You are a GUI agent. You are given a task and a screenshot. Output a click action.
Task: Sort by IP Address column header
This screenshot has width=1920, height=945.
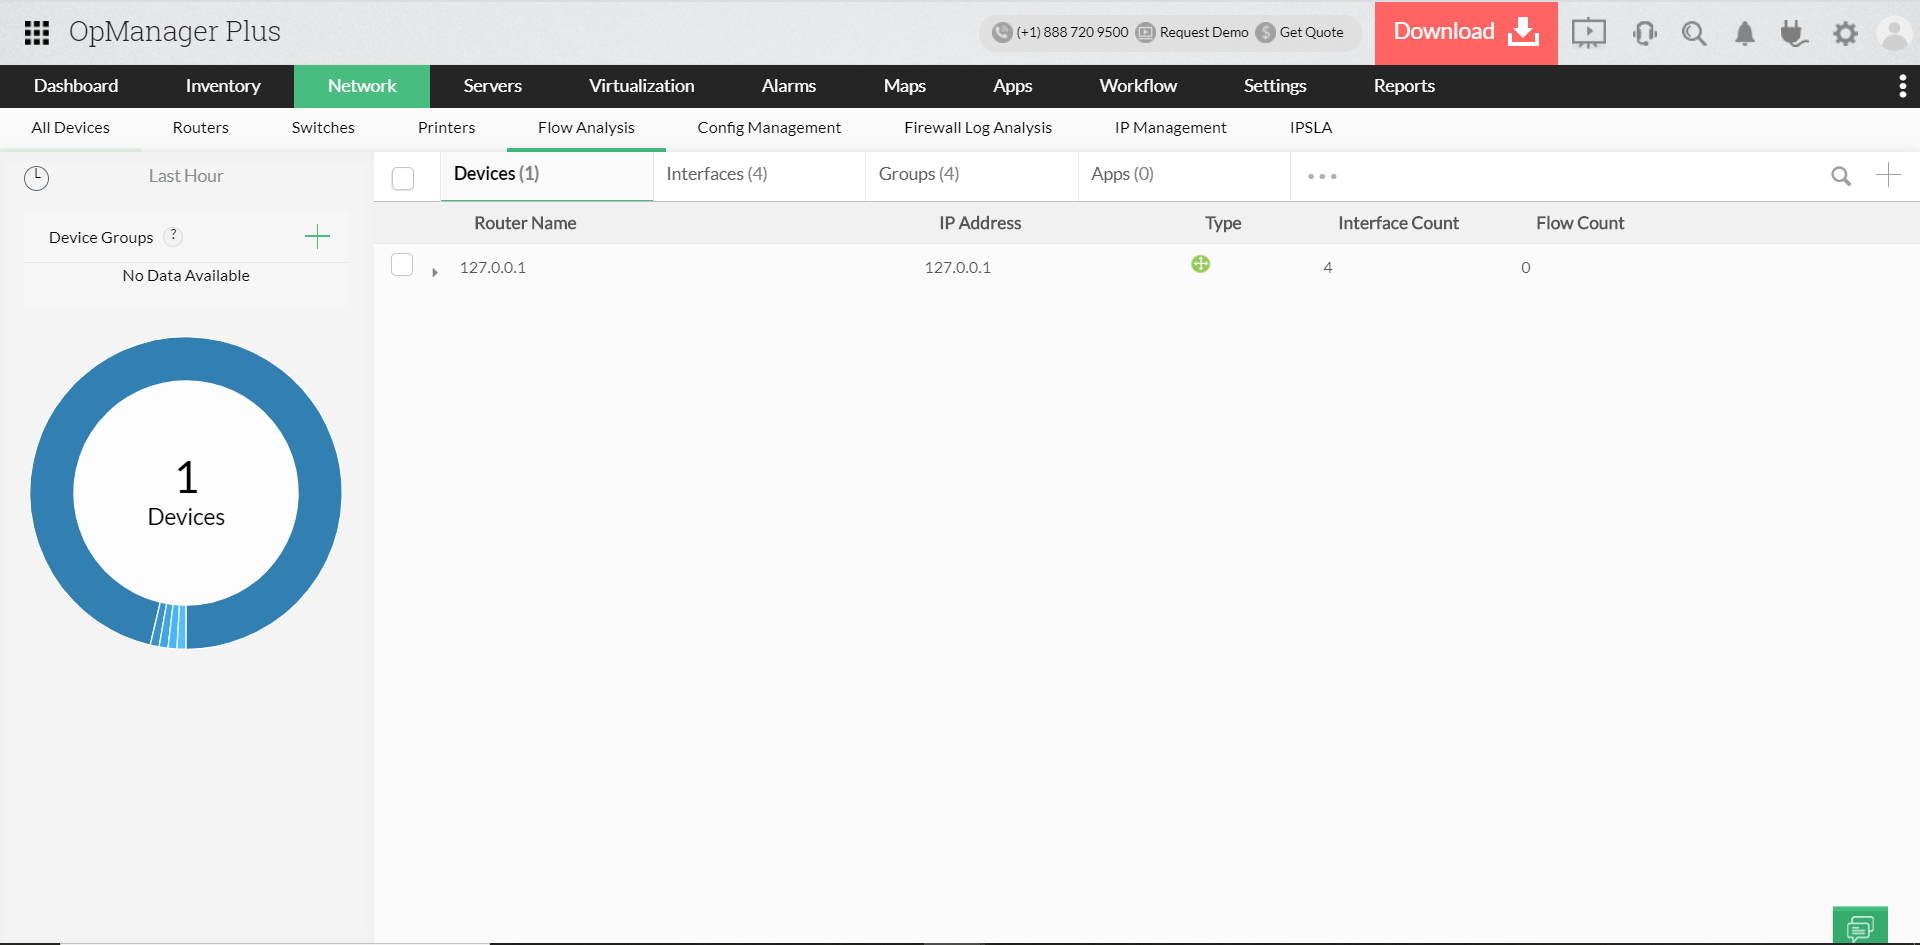click(980, 224)
